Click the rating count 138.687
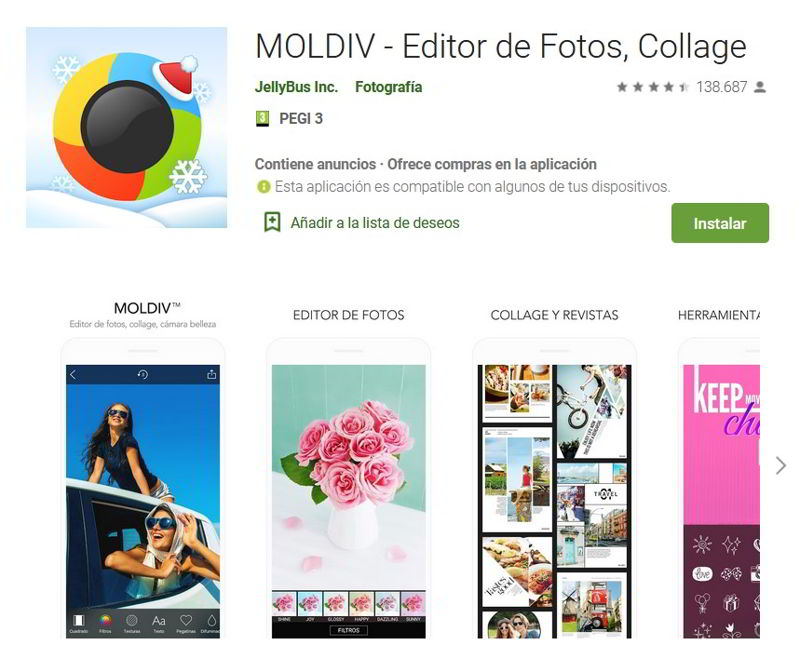 721,87
